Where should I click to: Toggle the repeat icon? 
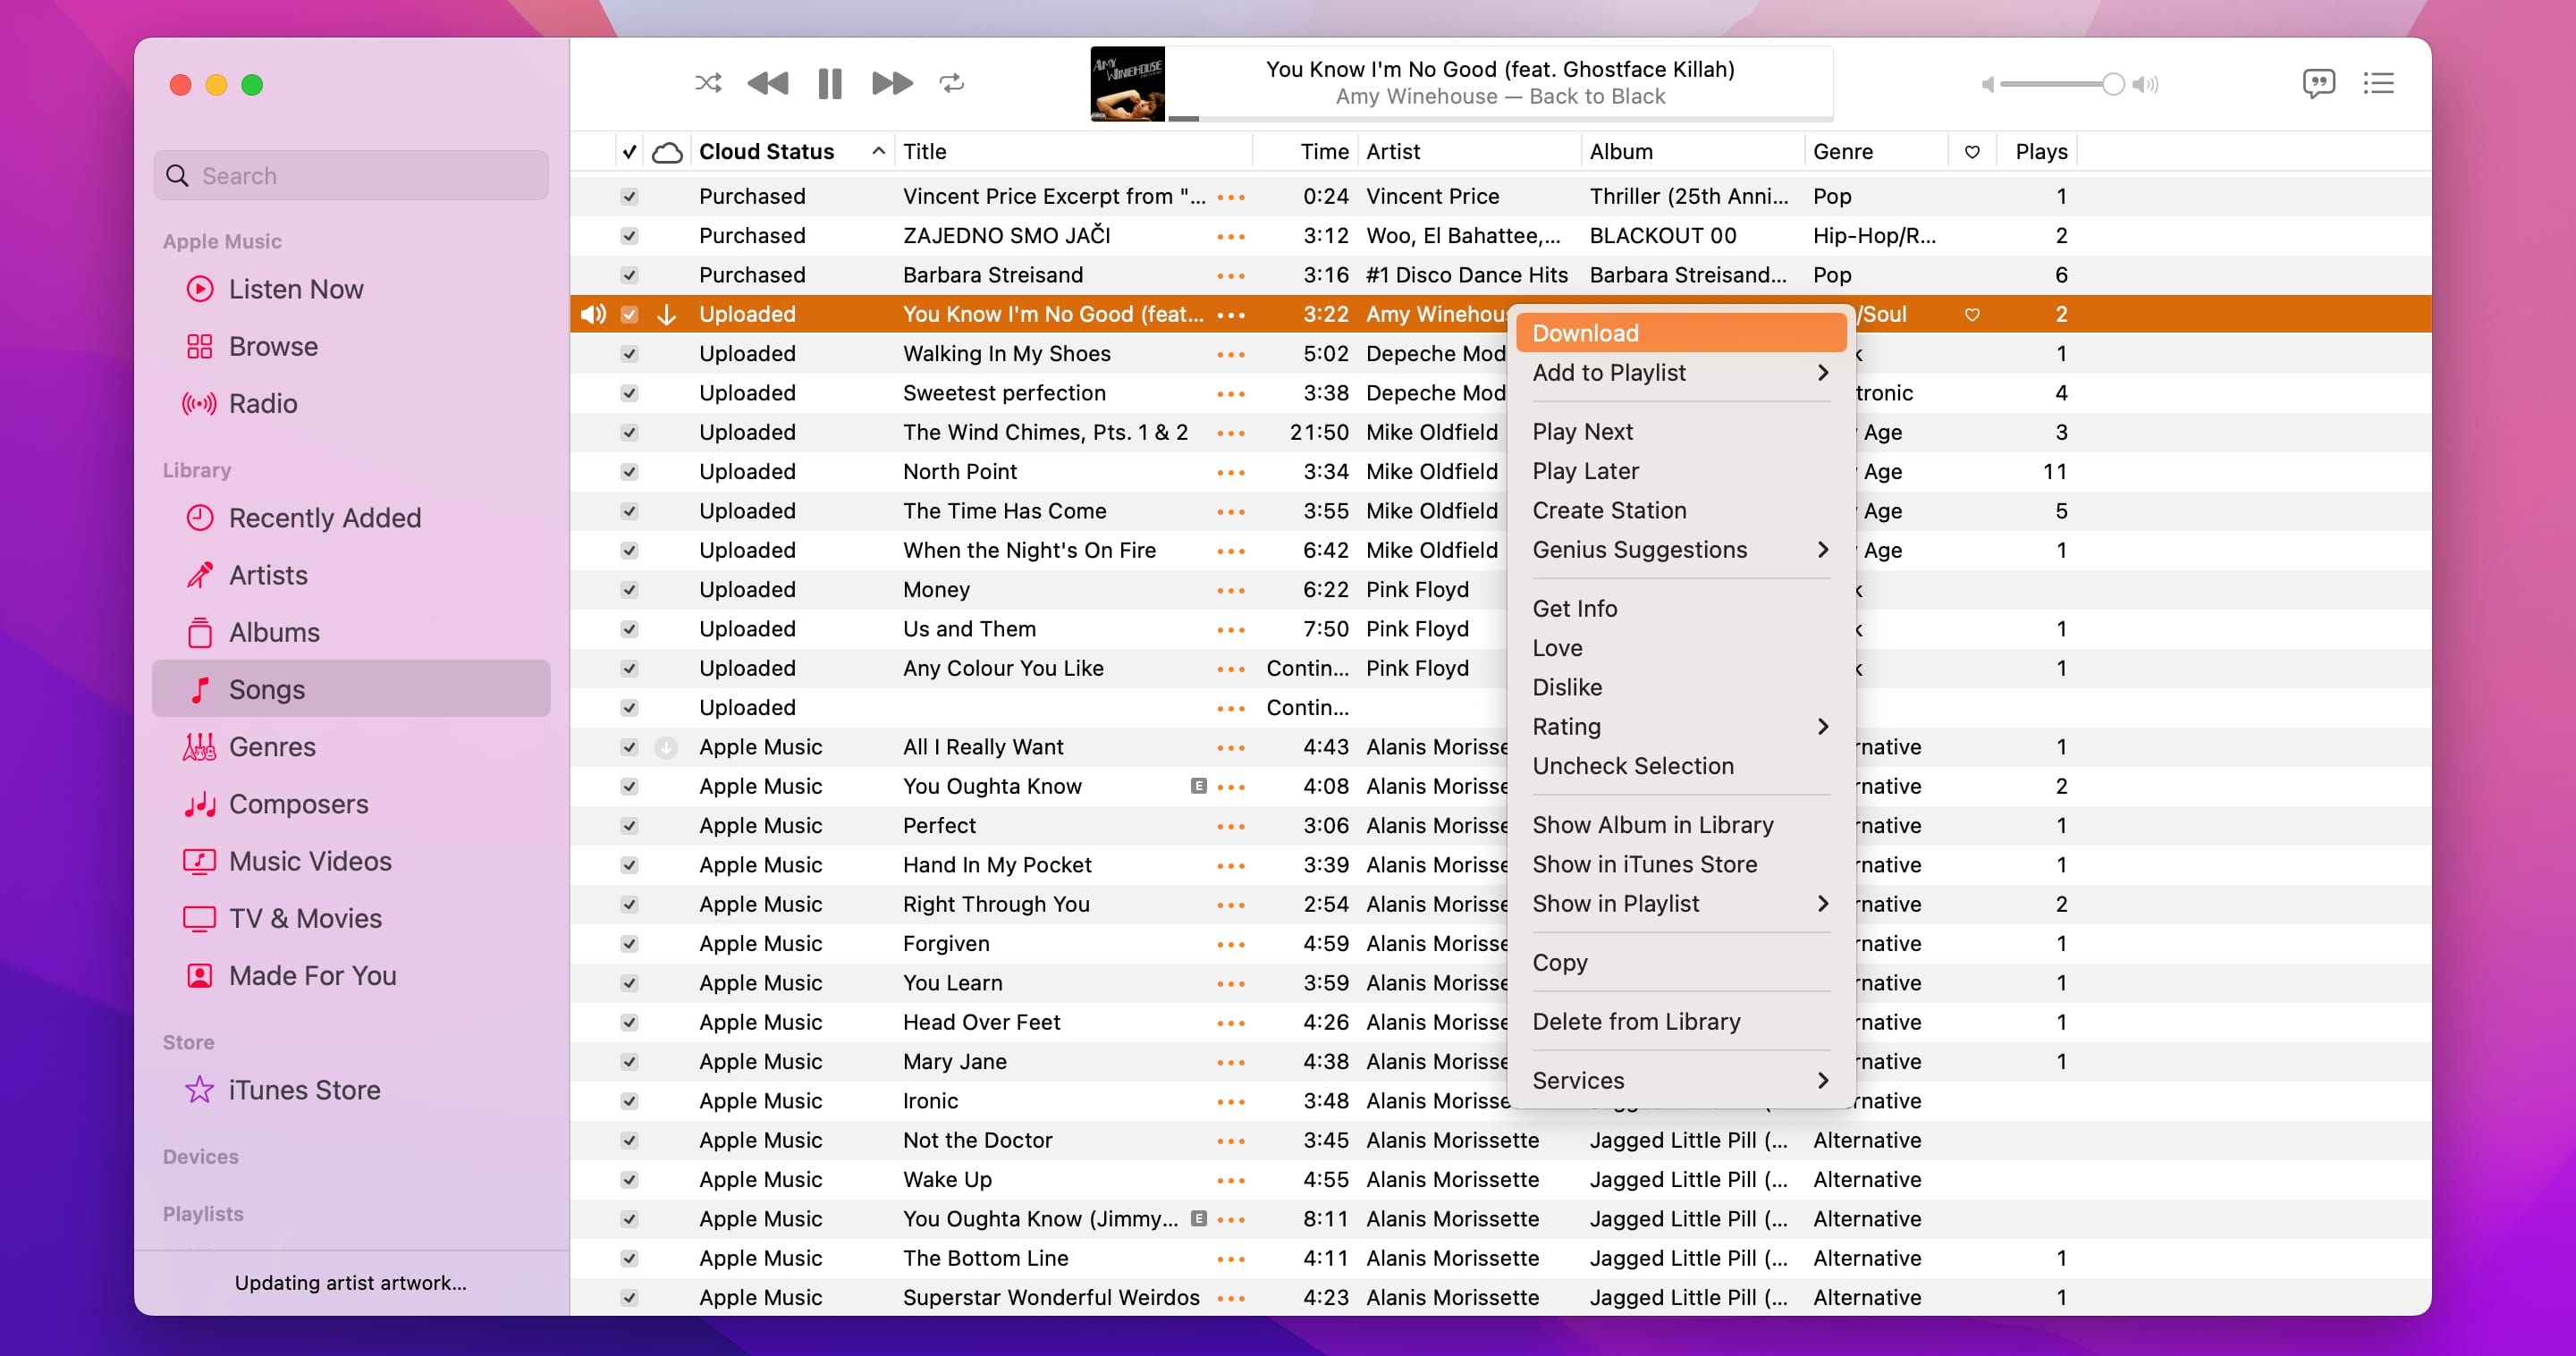pyautogui.click(x=951, y=83)
